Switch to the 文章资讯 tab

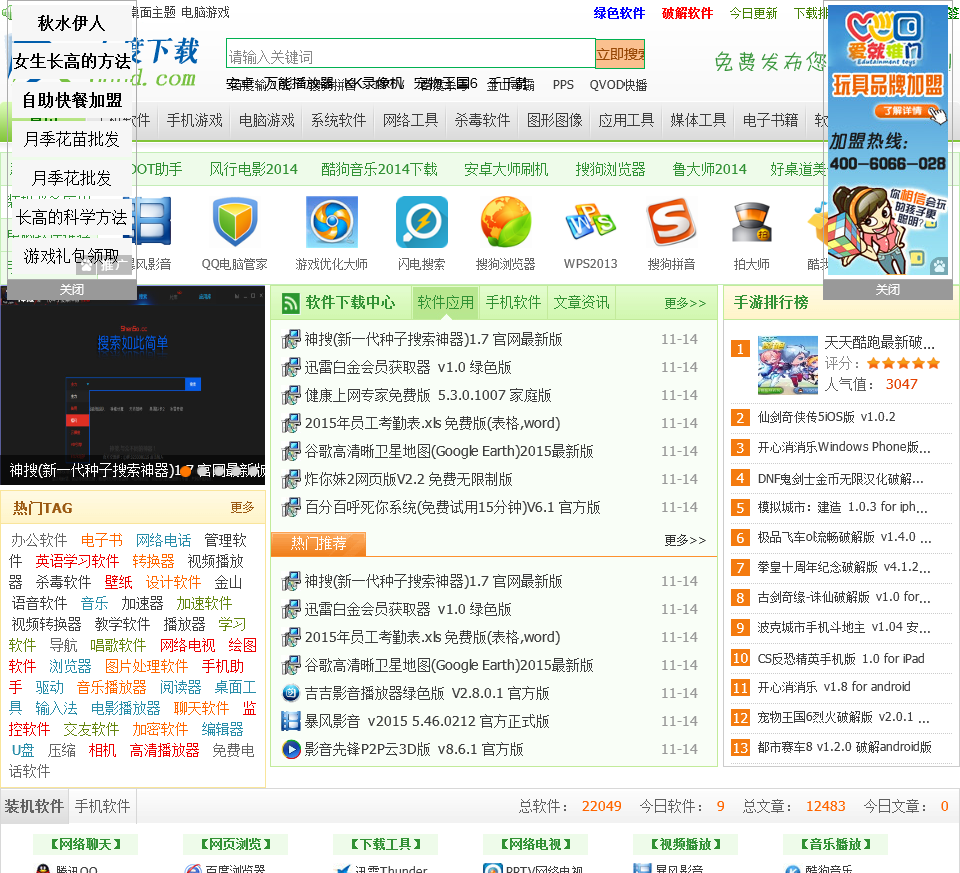coord(581,302)
